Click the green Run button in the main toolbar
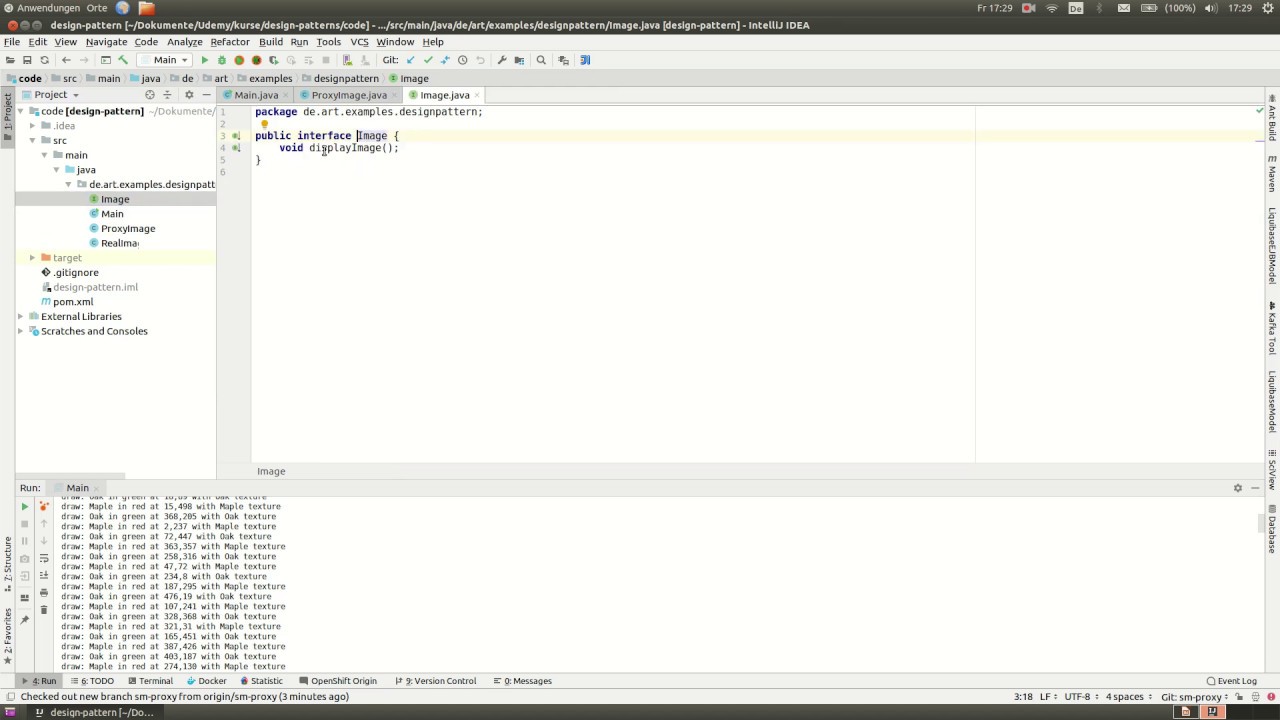The height and width of the screenshot is (720, 1280). tap(205, 60)
